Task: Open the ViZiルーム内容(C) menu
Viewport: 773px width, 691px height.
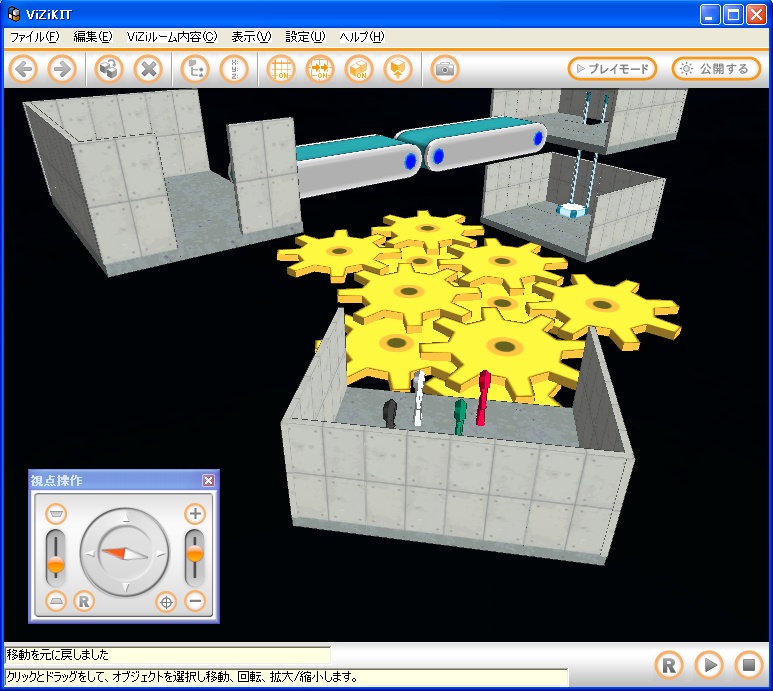Action: (171, 37)
